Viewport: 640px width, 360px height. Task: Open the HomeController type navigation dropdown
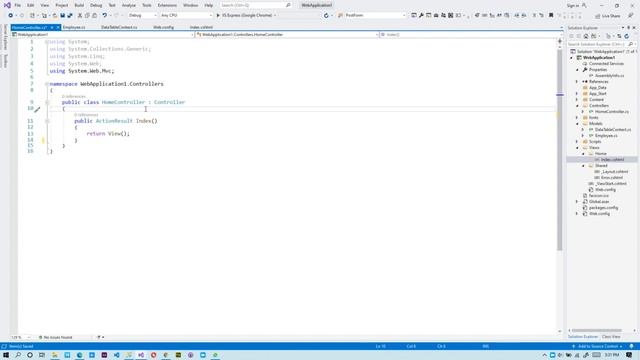click(x=287, y=35)
